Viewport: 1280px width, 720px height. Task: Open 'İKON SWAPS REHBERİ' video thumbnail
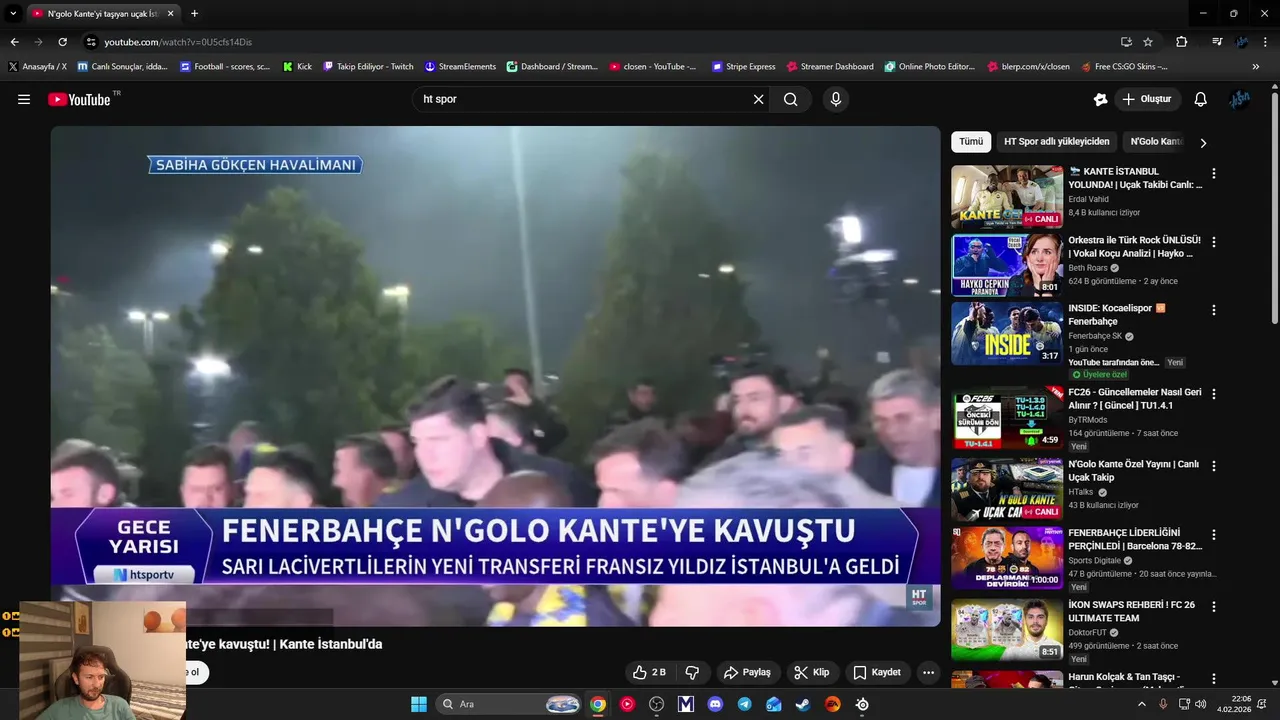click(x=1007, y=630)
